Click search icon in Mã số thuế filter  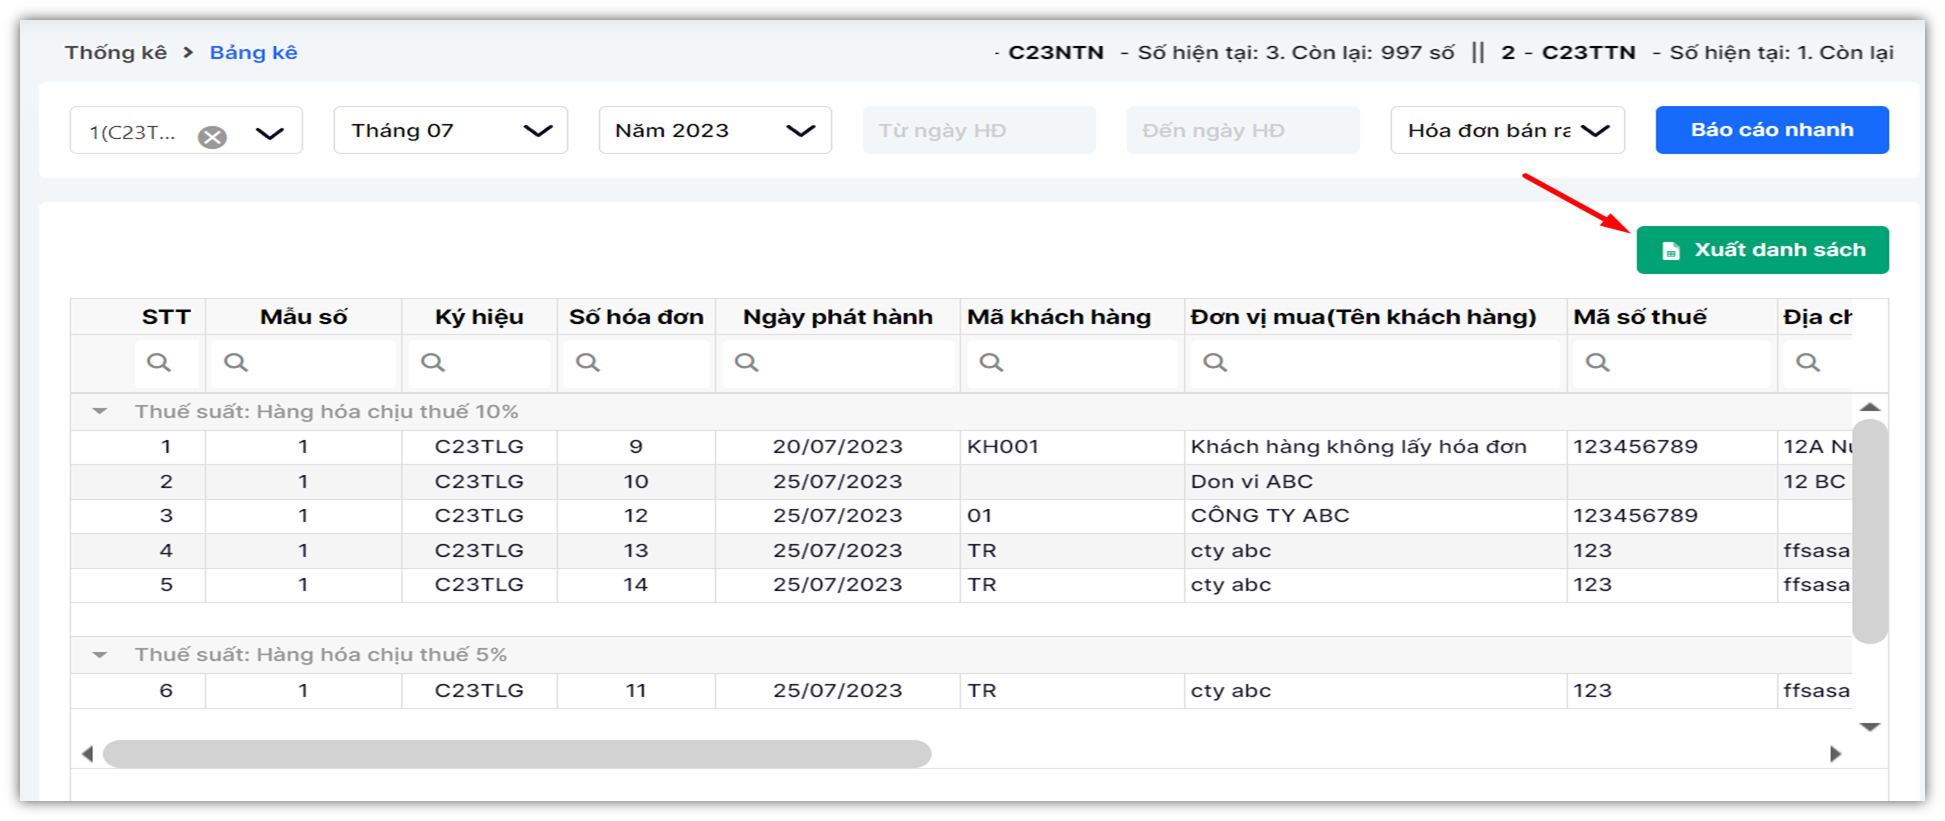[x=1598, y=362]
